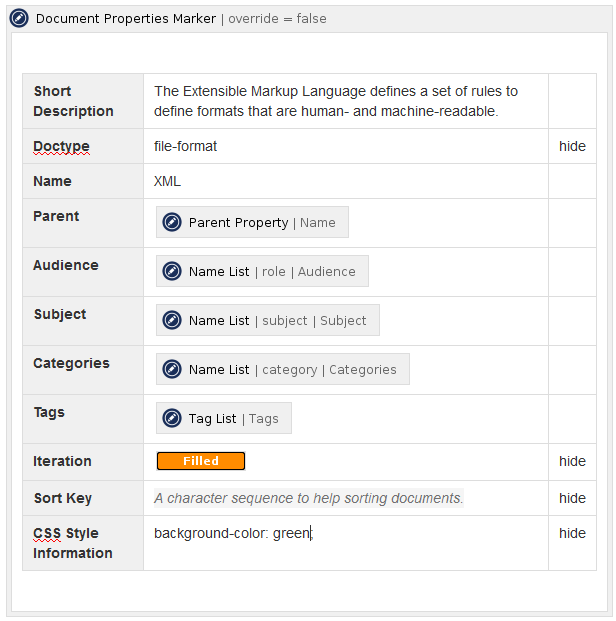
Task: Click the 'hide' control in Iteration row
Action: [x=572, y=461]
